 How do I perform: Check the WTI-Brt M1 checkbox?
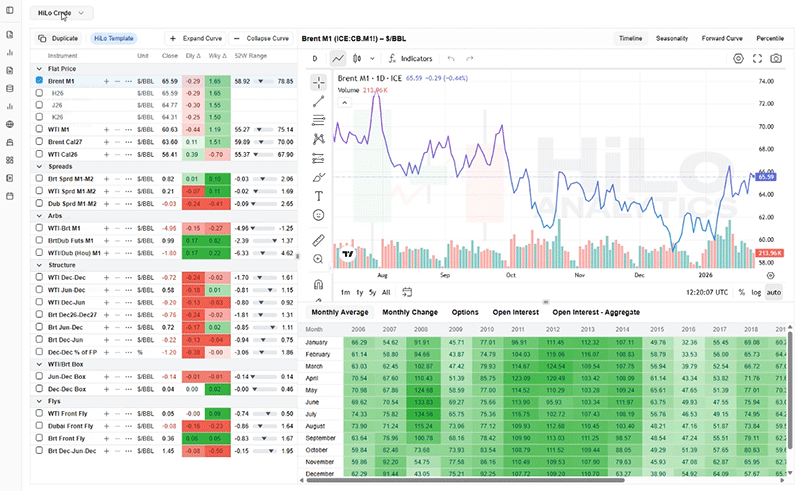coord(39,228)
